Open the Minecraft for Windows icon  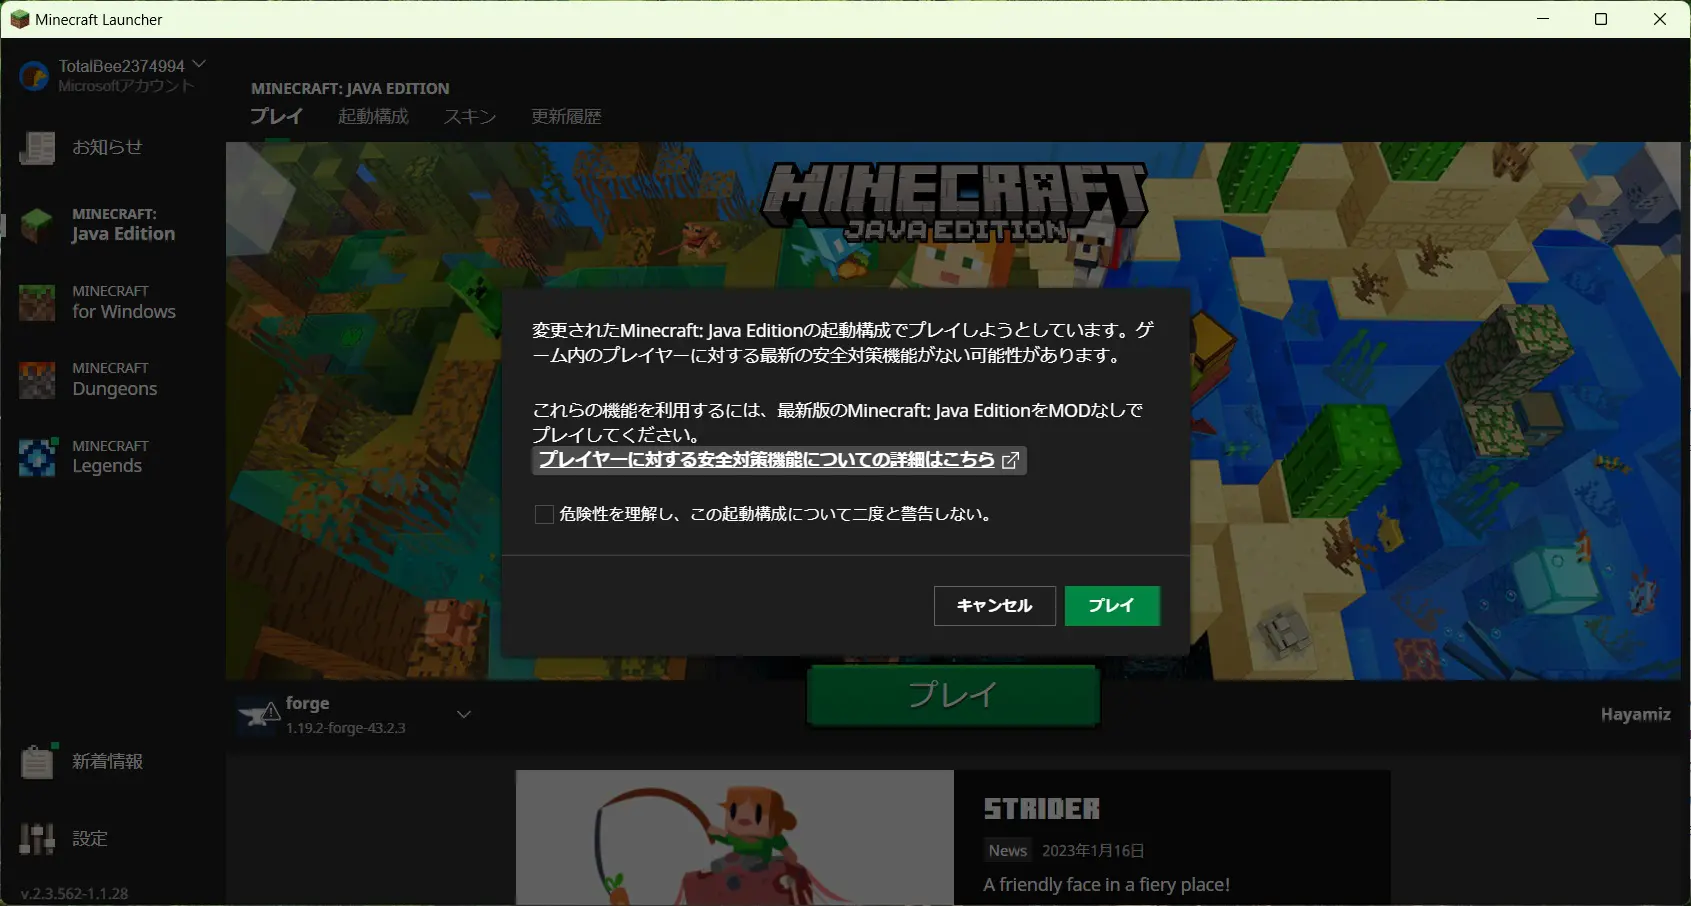[38, 302]
